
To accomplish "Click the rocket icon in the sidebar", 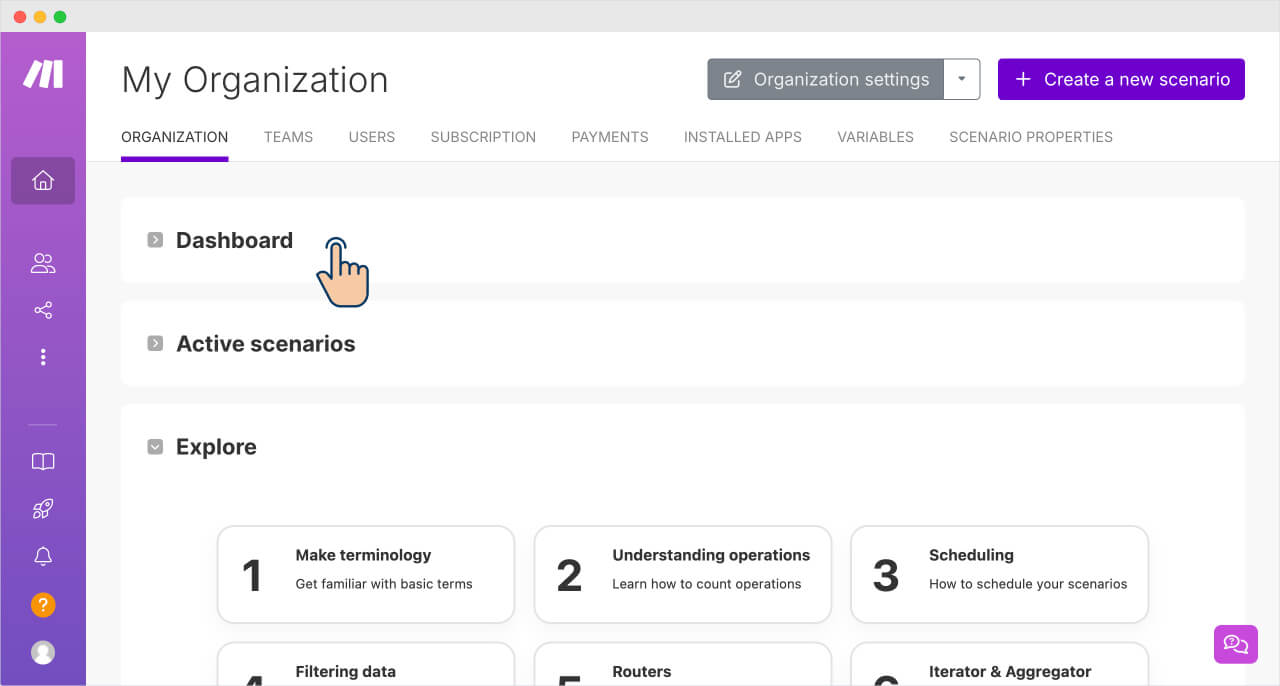I will pos(42,508).
